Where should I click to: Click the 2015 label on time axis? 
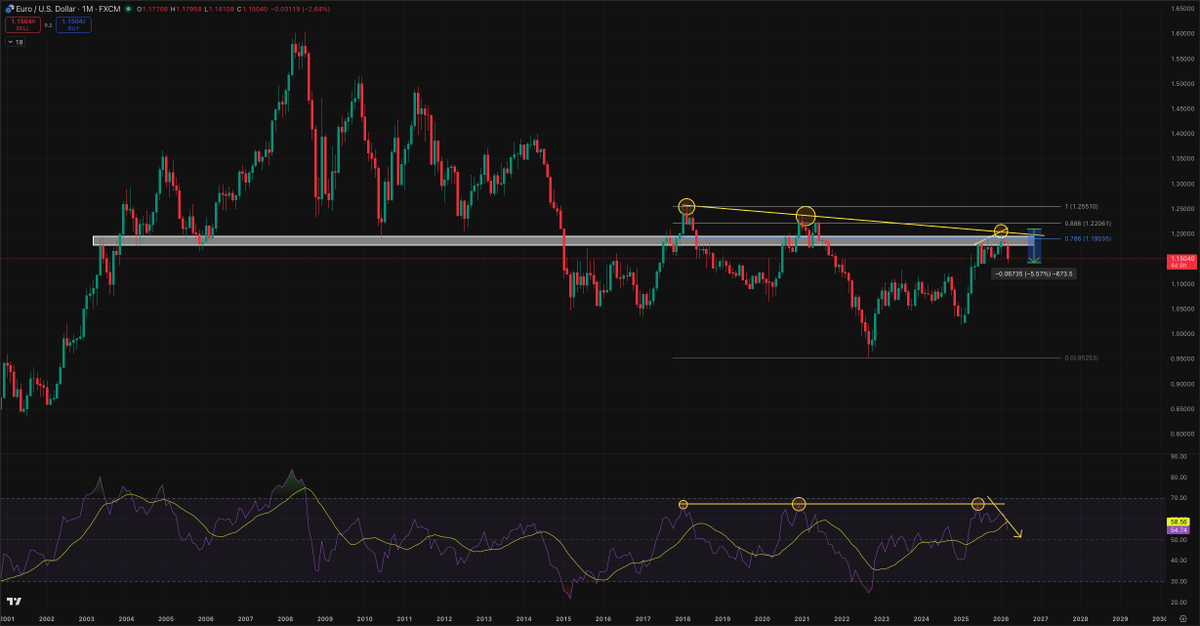(x=563, y=619)
